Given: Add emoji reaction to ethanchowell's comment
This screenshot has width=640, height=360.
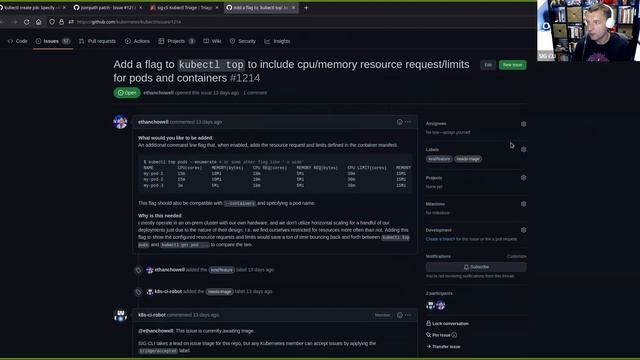Looking at the screenshot, I should tap(400, 122).
